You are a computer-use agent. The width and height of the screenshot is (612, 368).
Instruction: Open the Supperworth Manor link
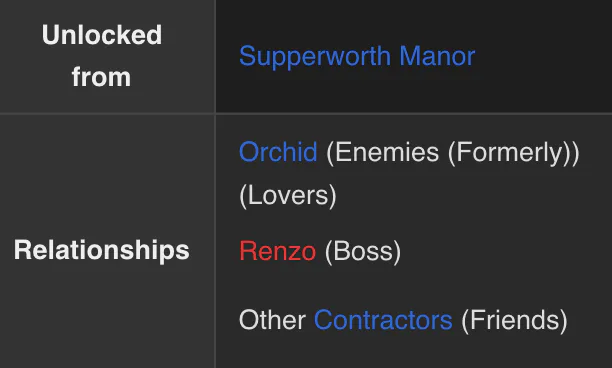coord(357,57)
